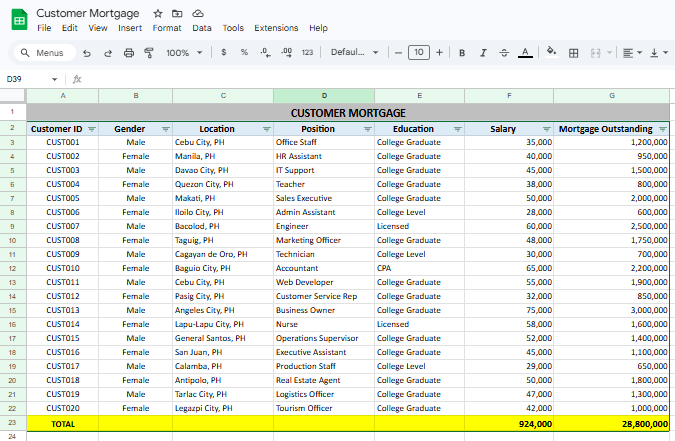Click the font size field
The image size is (675, 441).
[419, 53]
